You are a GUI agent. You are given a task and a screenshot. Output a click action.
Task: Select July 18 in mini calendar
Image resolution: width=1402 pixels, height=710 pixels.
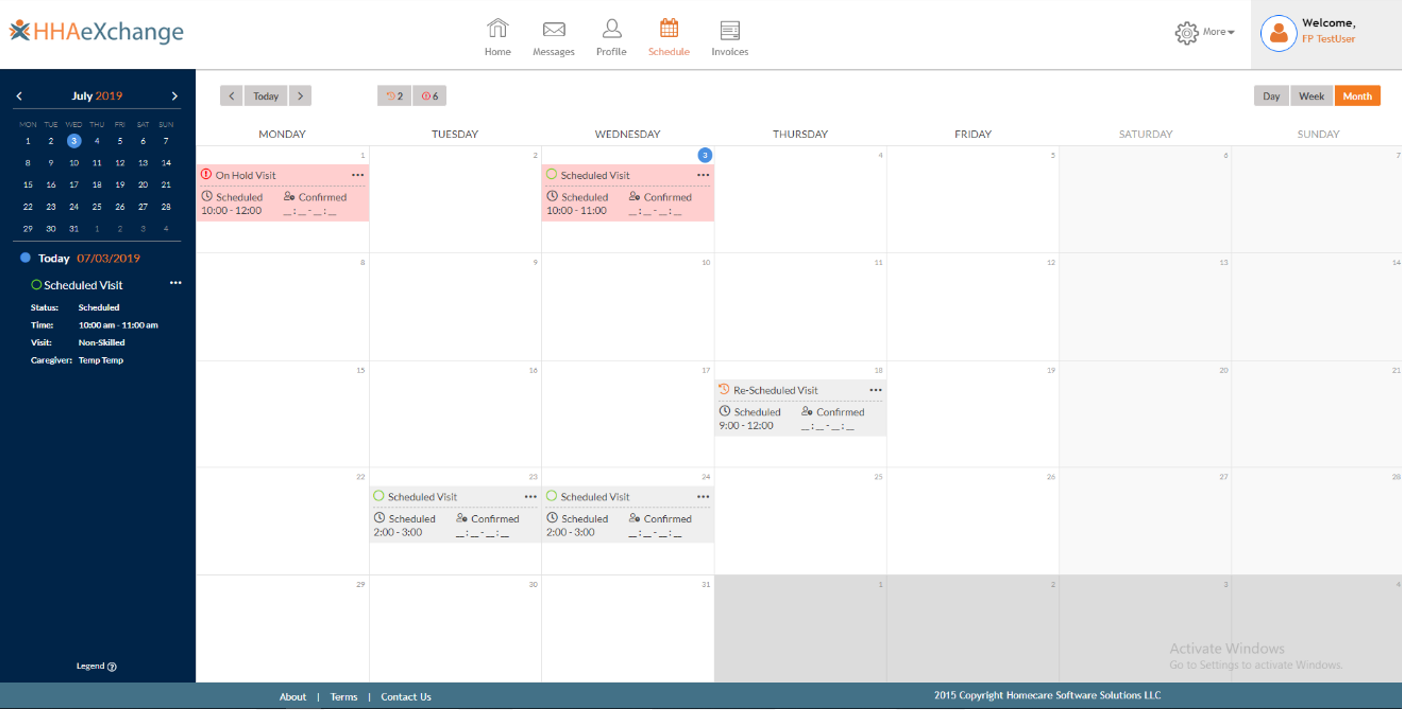tap(97, 185)
